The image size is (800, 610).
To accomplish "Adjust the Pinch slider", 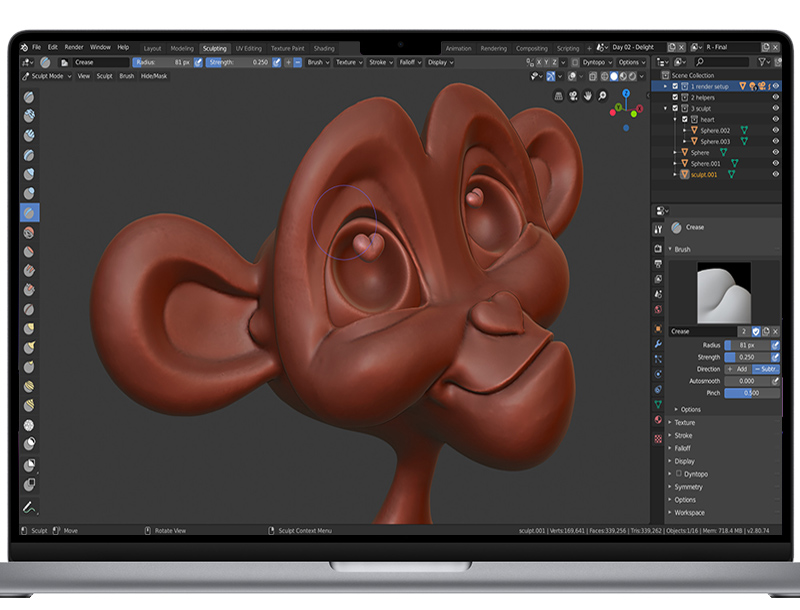I will point(752,393).
